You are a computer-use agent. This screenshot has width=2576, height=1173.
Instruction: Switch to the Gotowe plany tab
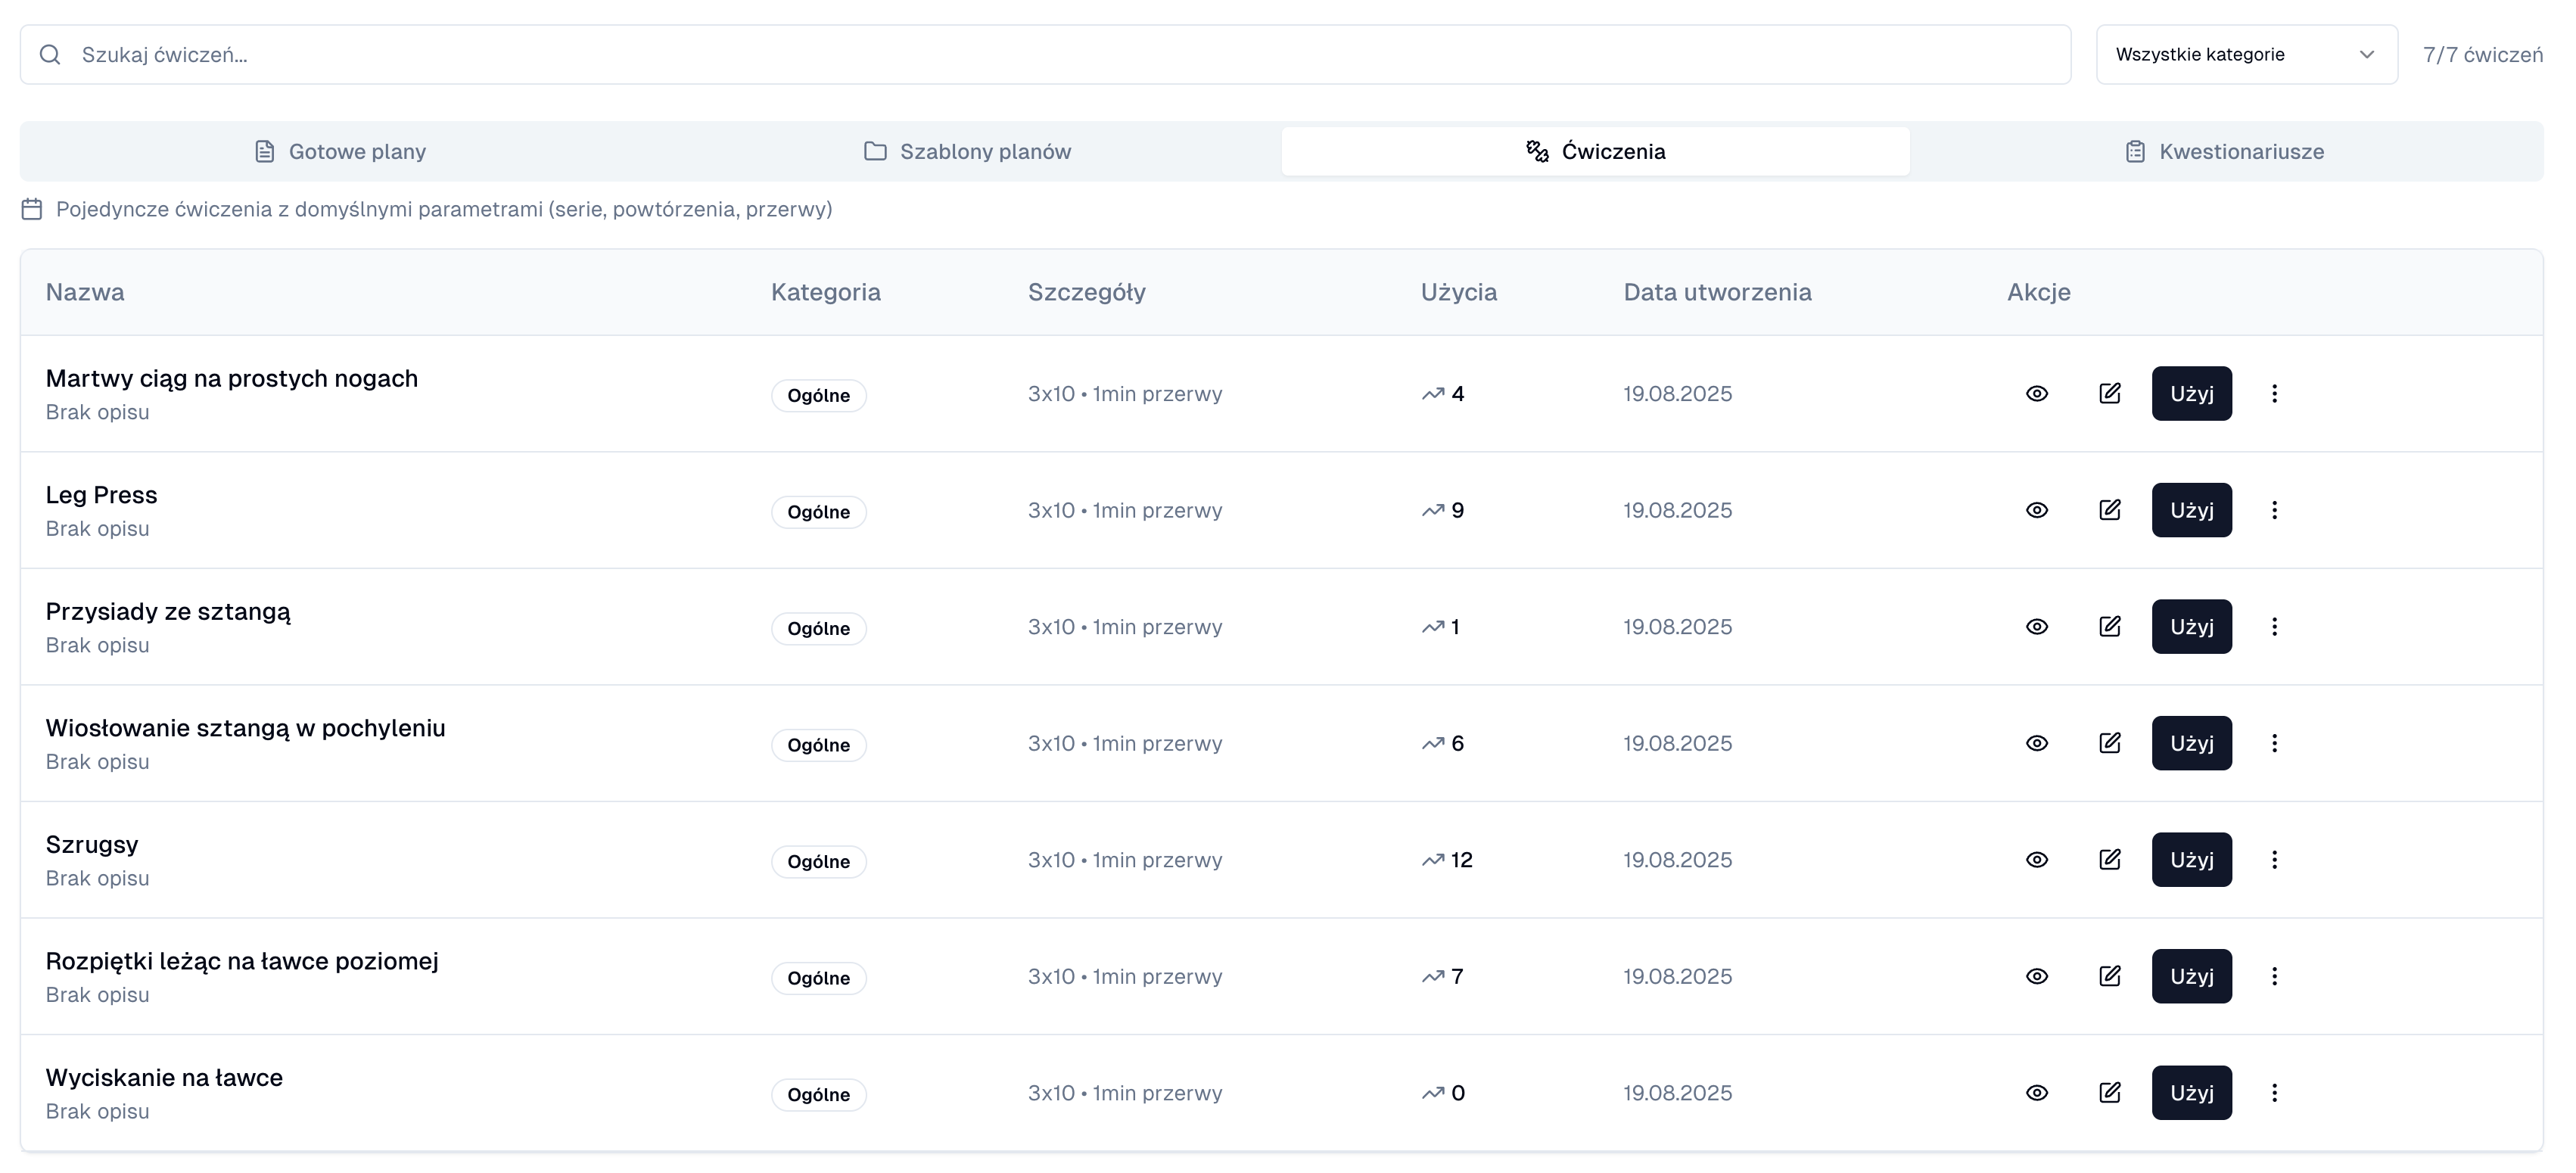[x=340, y=151]
